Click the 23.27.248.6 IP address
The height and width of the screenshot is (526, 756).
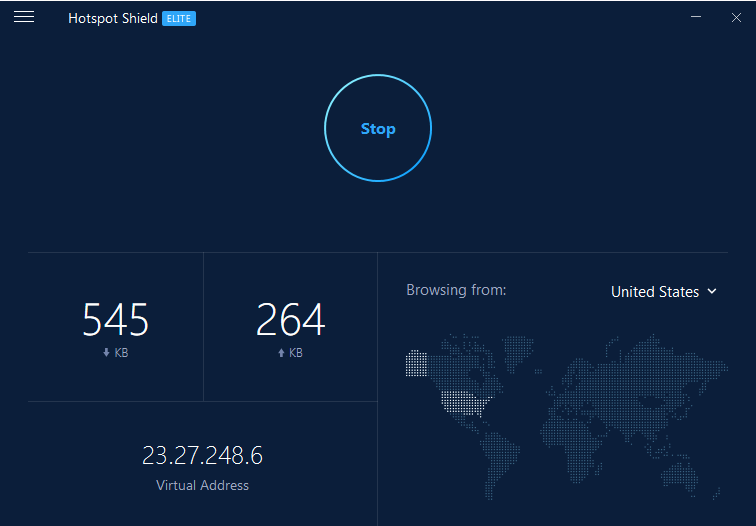pyautogui.click(x=202, y=455)
